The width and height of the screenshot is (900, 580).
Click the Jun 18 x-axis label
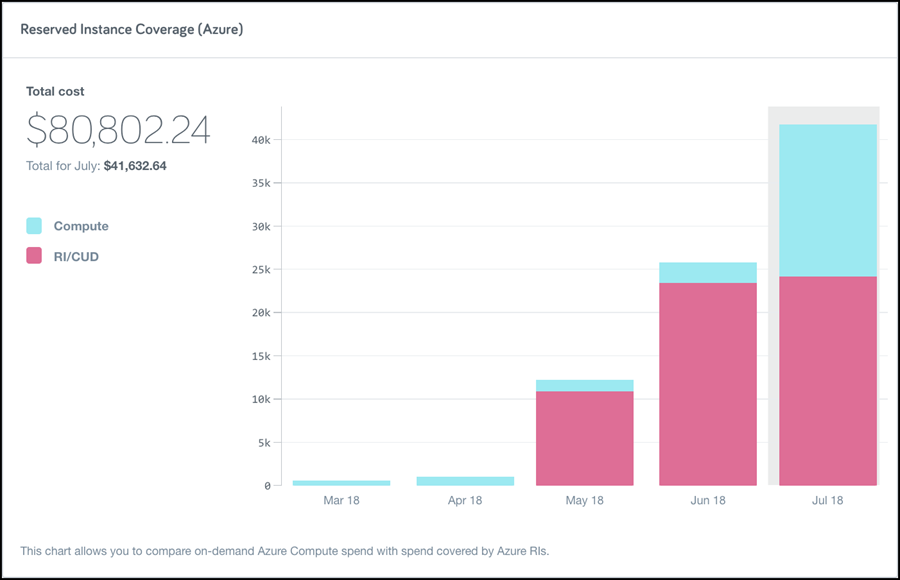tap(707, 500)
